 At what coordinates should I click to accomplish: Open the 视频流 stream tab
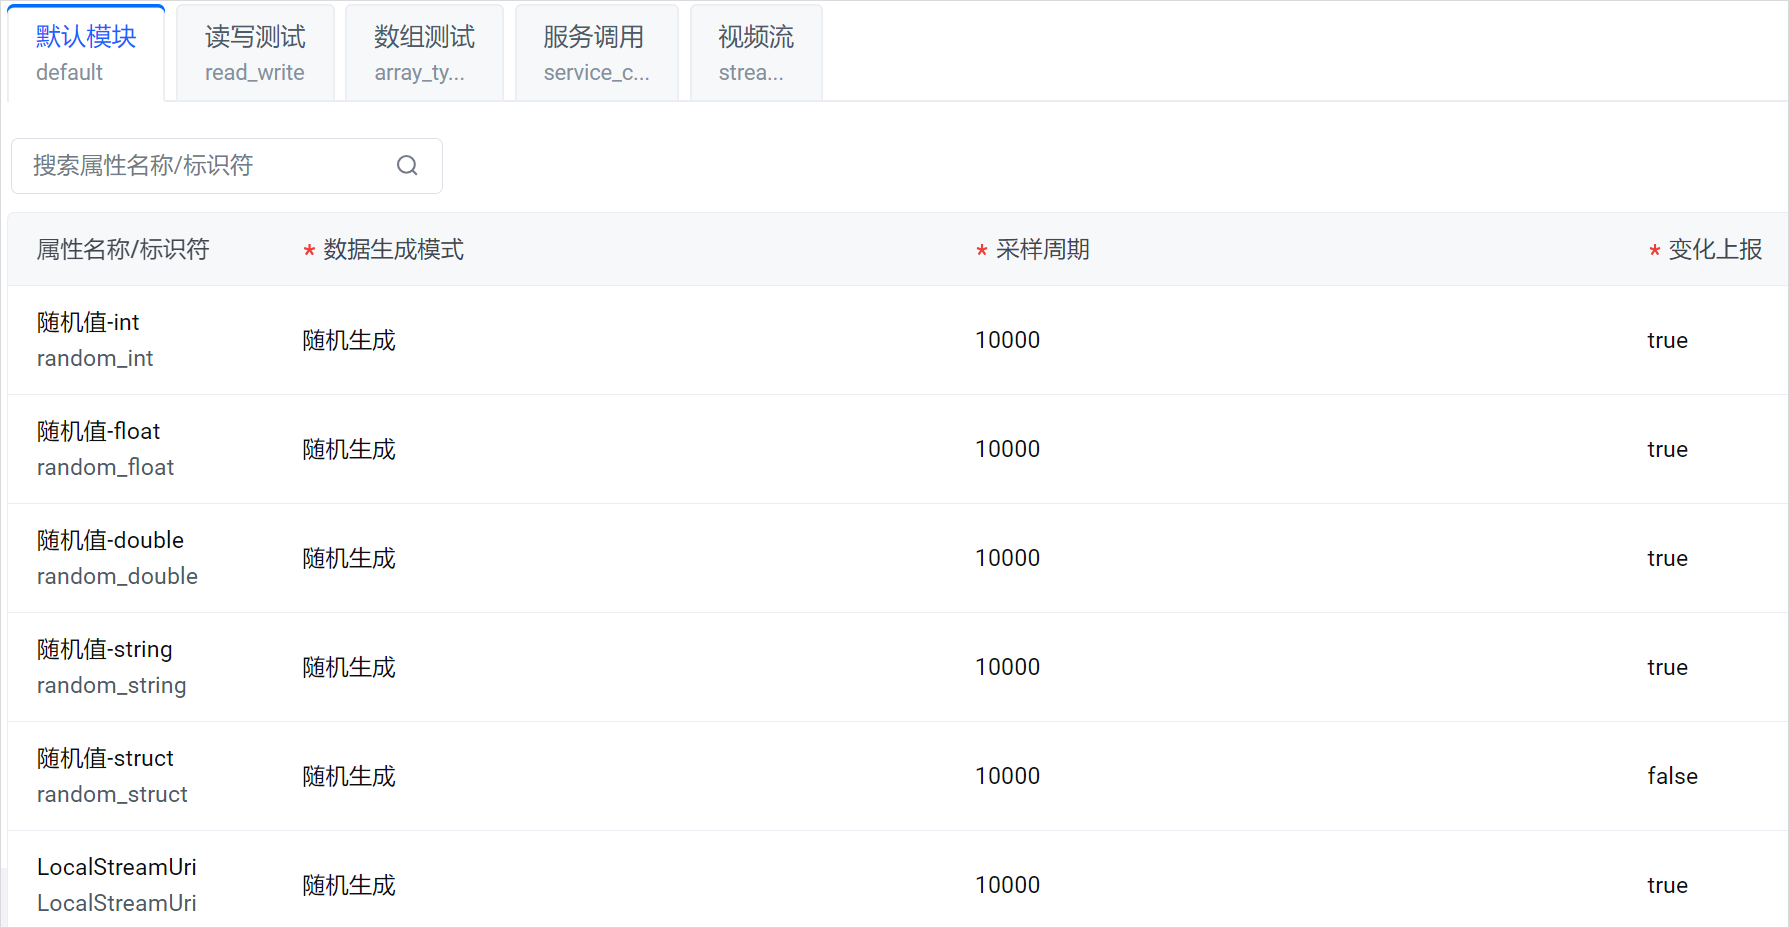tap(756, 53)
